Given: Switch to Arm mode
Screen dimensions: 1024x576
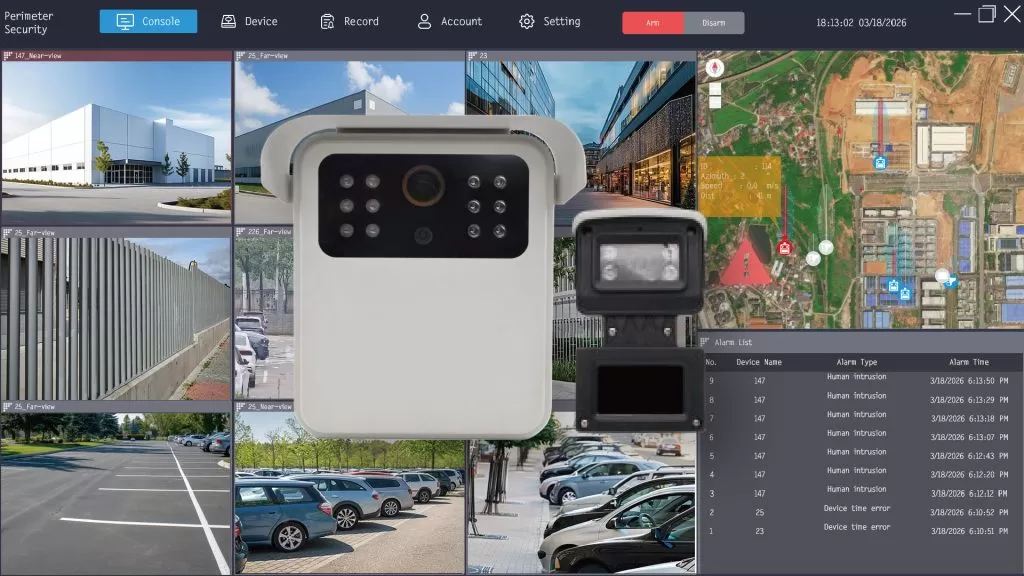Looking at the screenshot, I should [x=651, y=20].
